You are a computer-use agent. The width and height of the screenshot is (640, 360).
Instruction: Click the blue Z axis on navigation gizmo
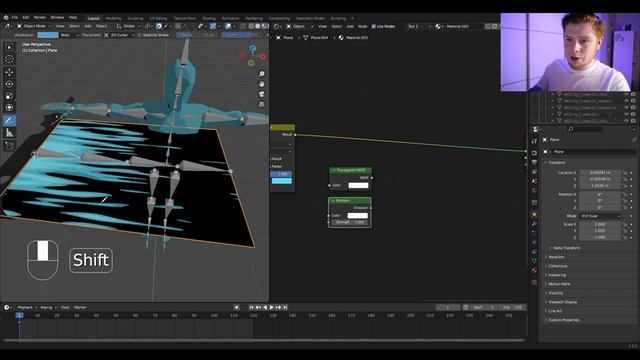[x=253, y=49]
